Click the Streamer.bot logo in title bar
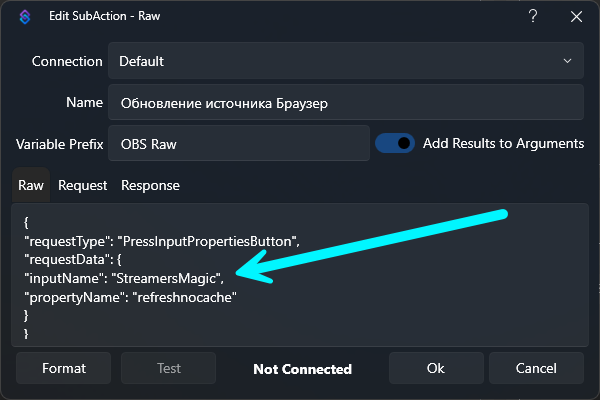The width and height of the screenshot is (600, 400). coord(22,17)
